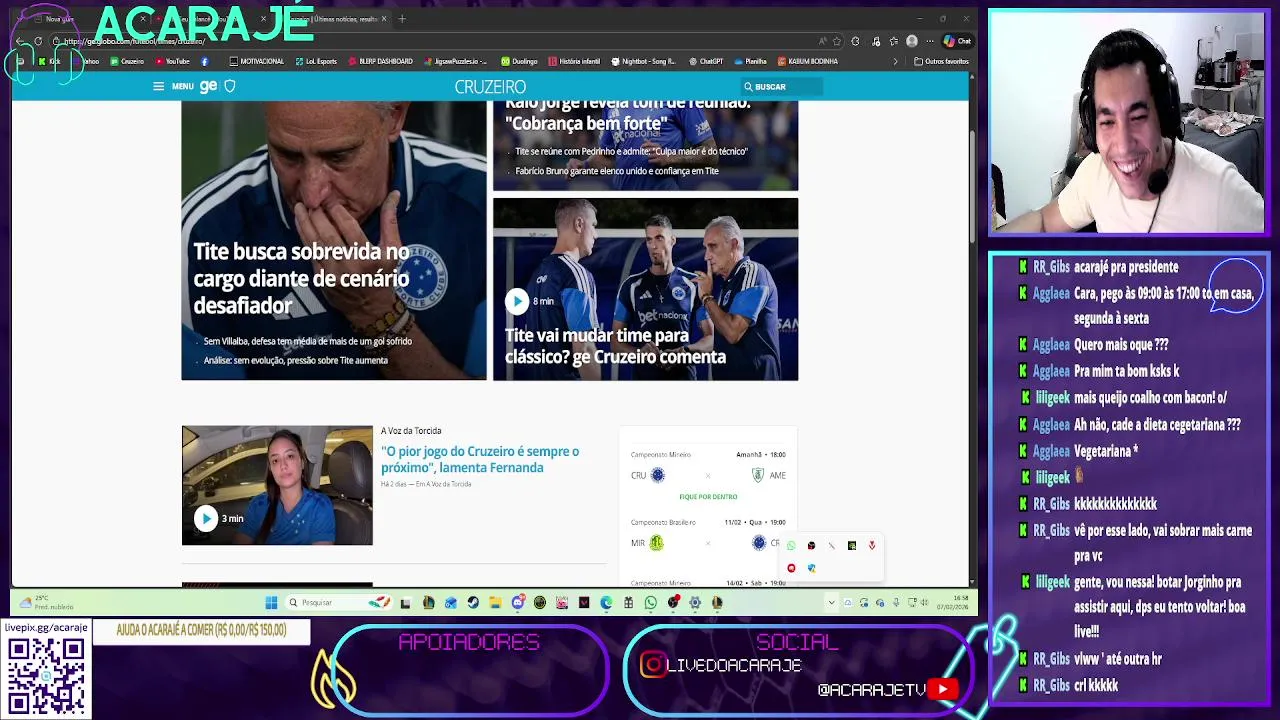Open article 'Tite busca sobrevida no cargo'
This screenshot has width=1280, height=720.
point(301,278)
